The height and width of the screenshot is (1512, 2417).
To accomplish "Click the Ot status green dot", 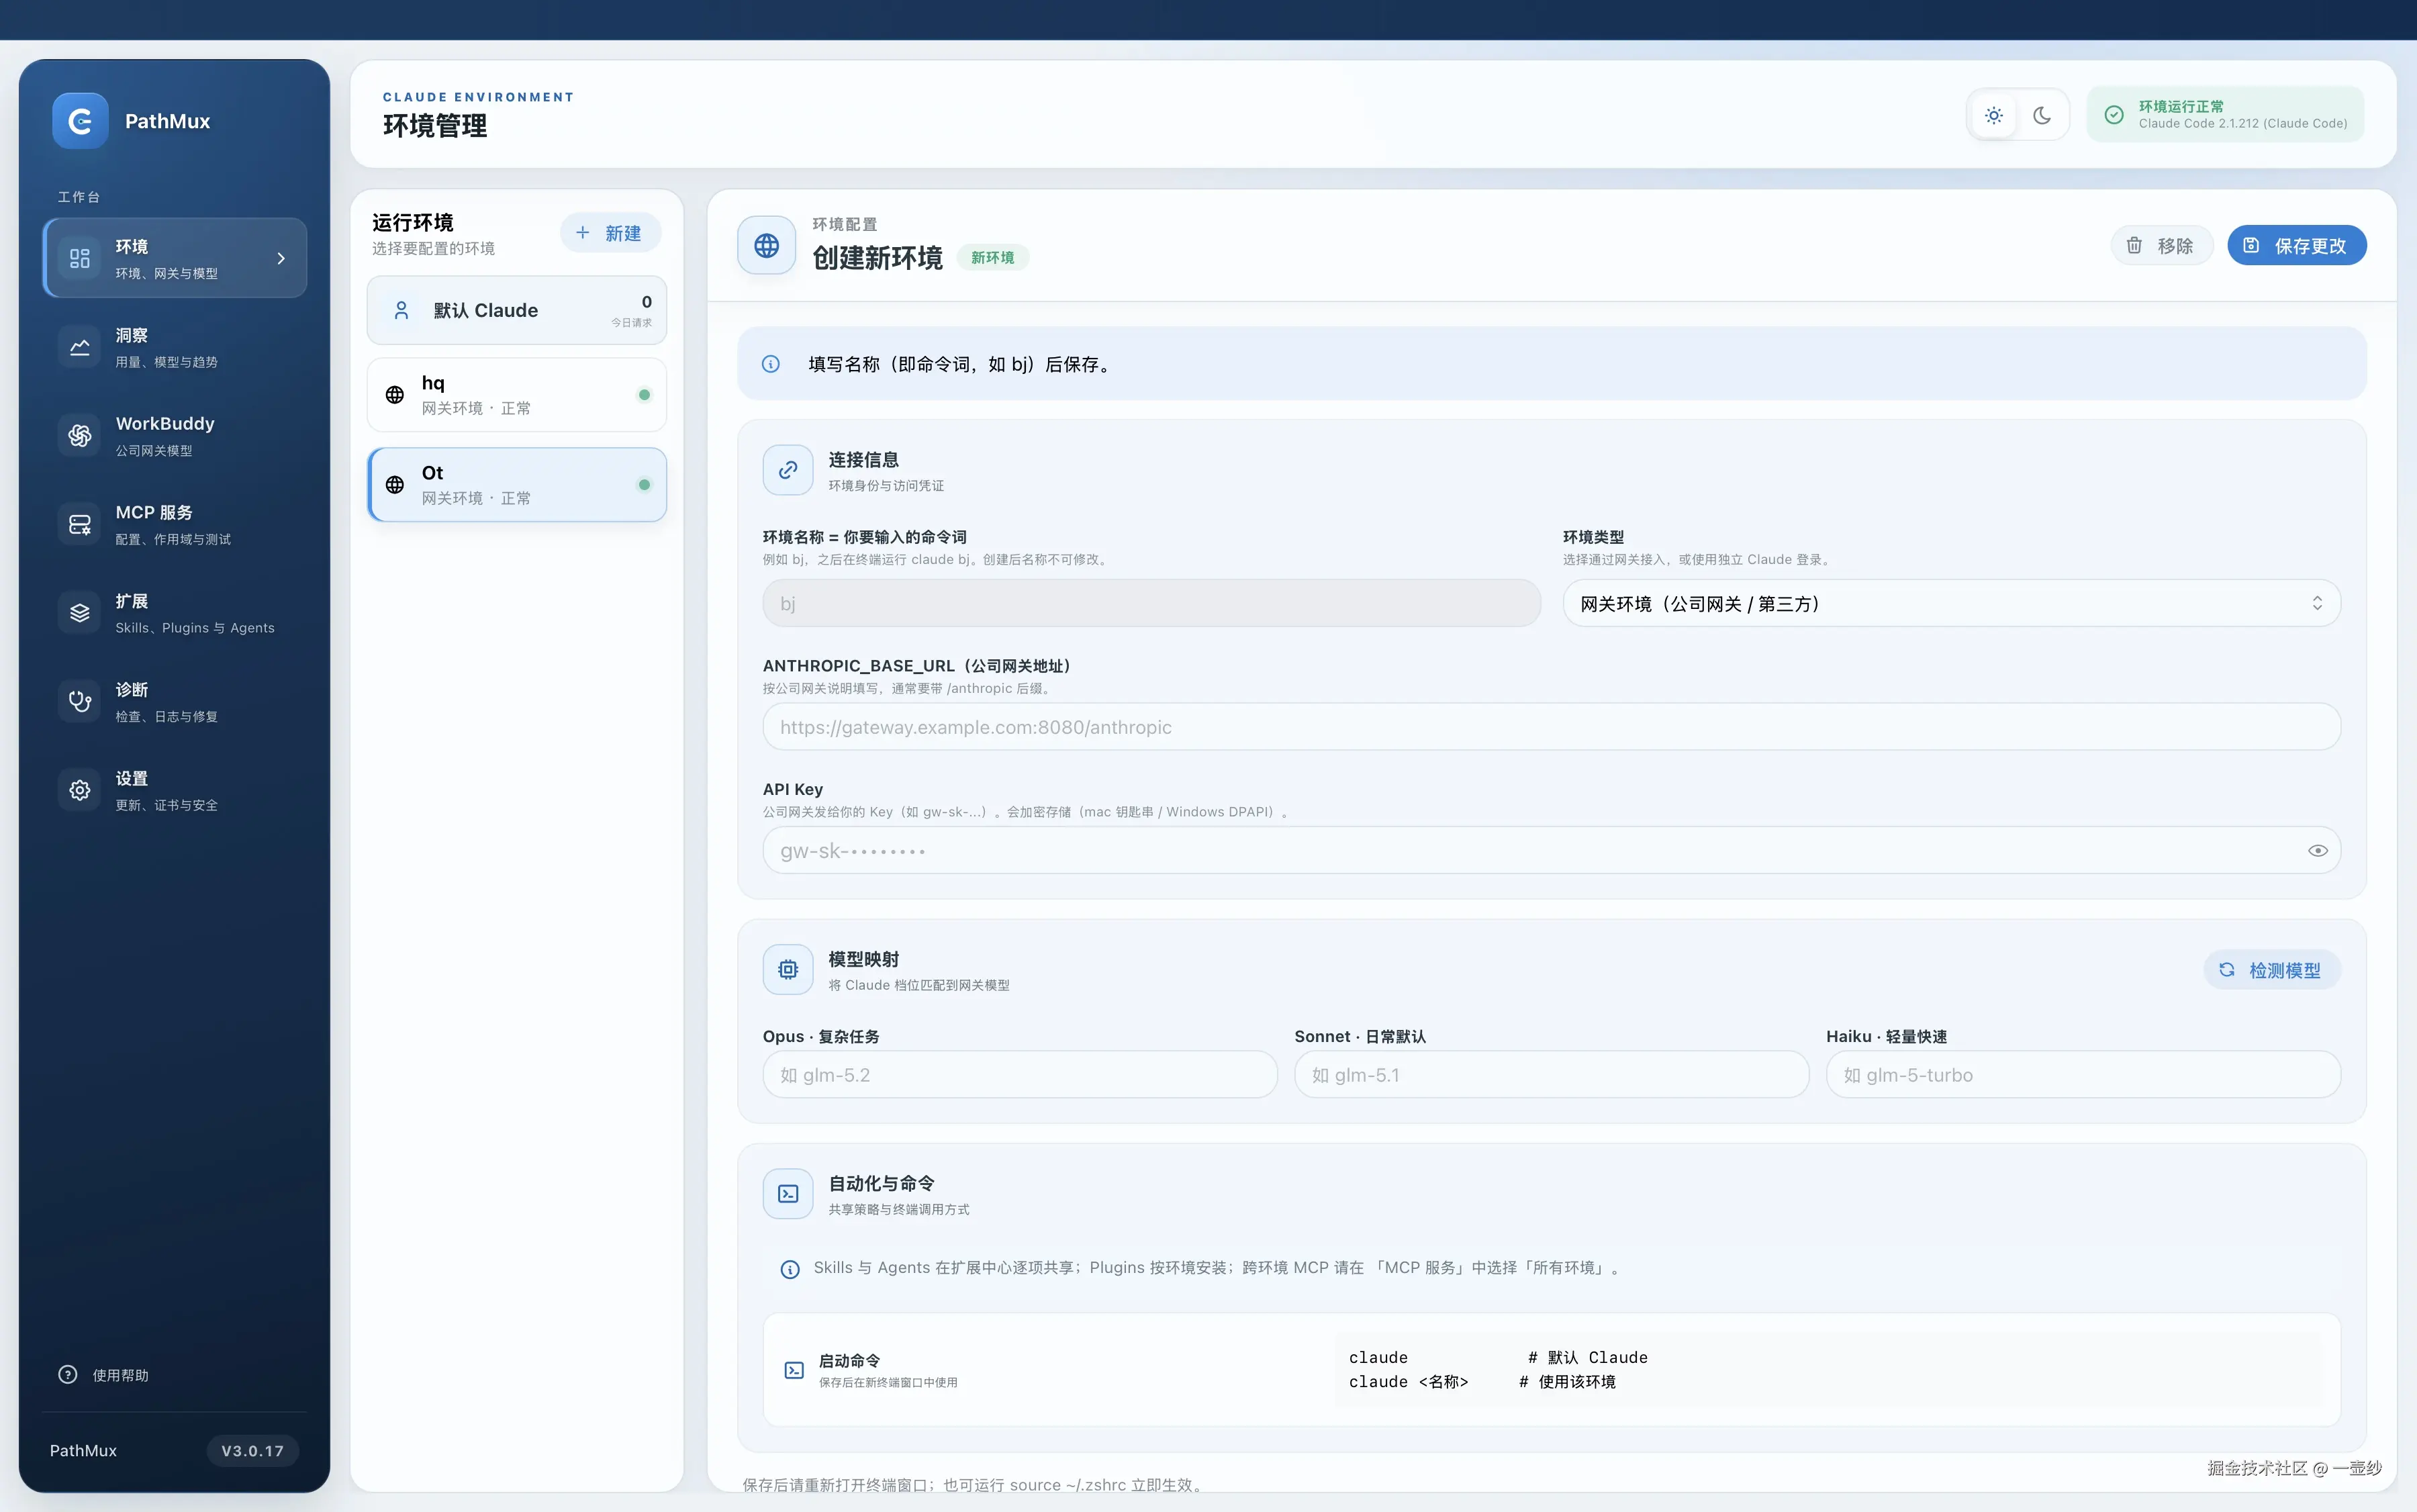I will point(644,485).
